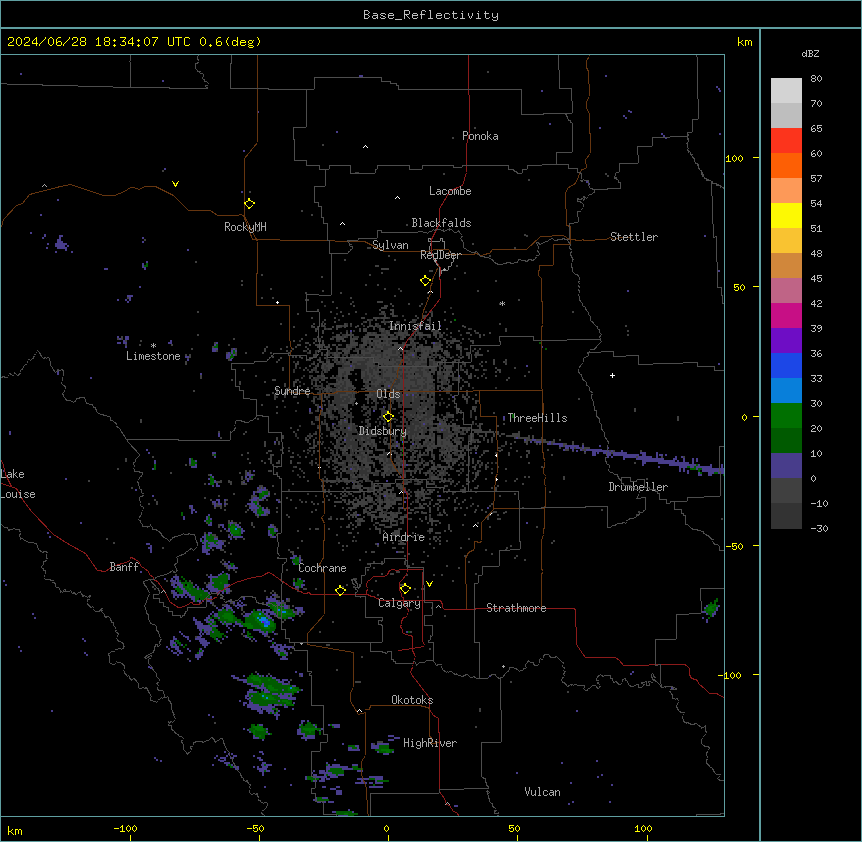Click the Lake Louise label

pos(18,484)
